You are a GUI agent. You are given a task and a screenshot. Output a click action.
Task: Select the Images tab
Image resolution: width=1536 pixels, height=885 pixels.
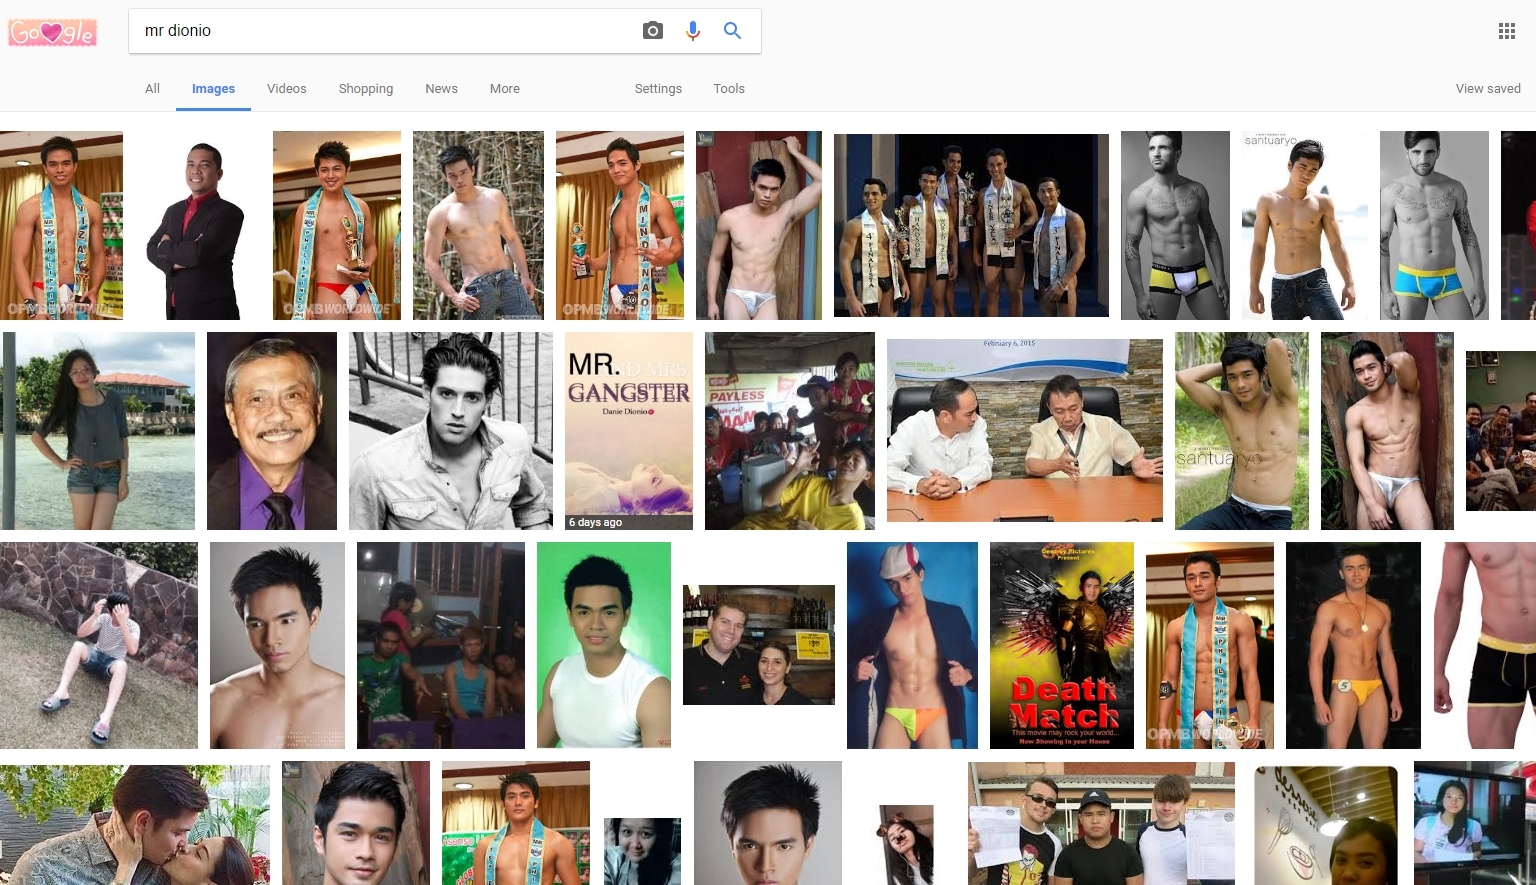point(213,88)
